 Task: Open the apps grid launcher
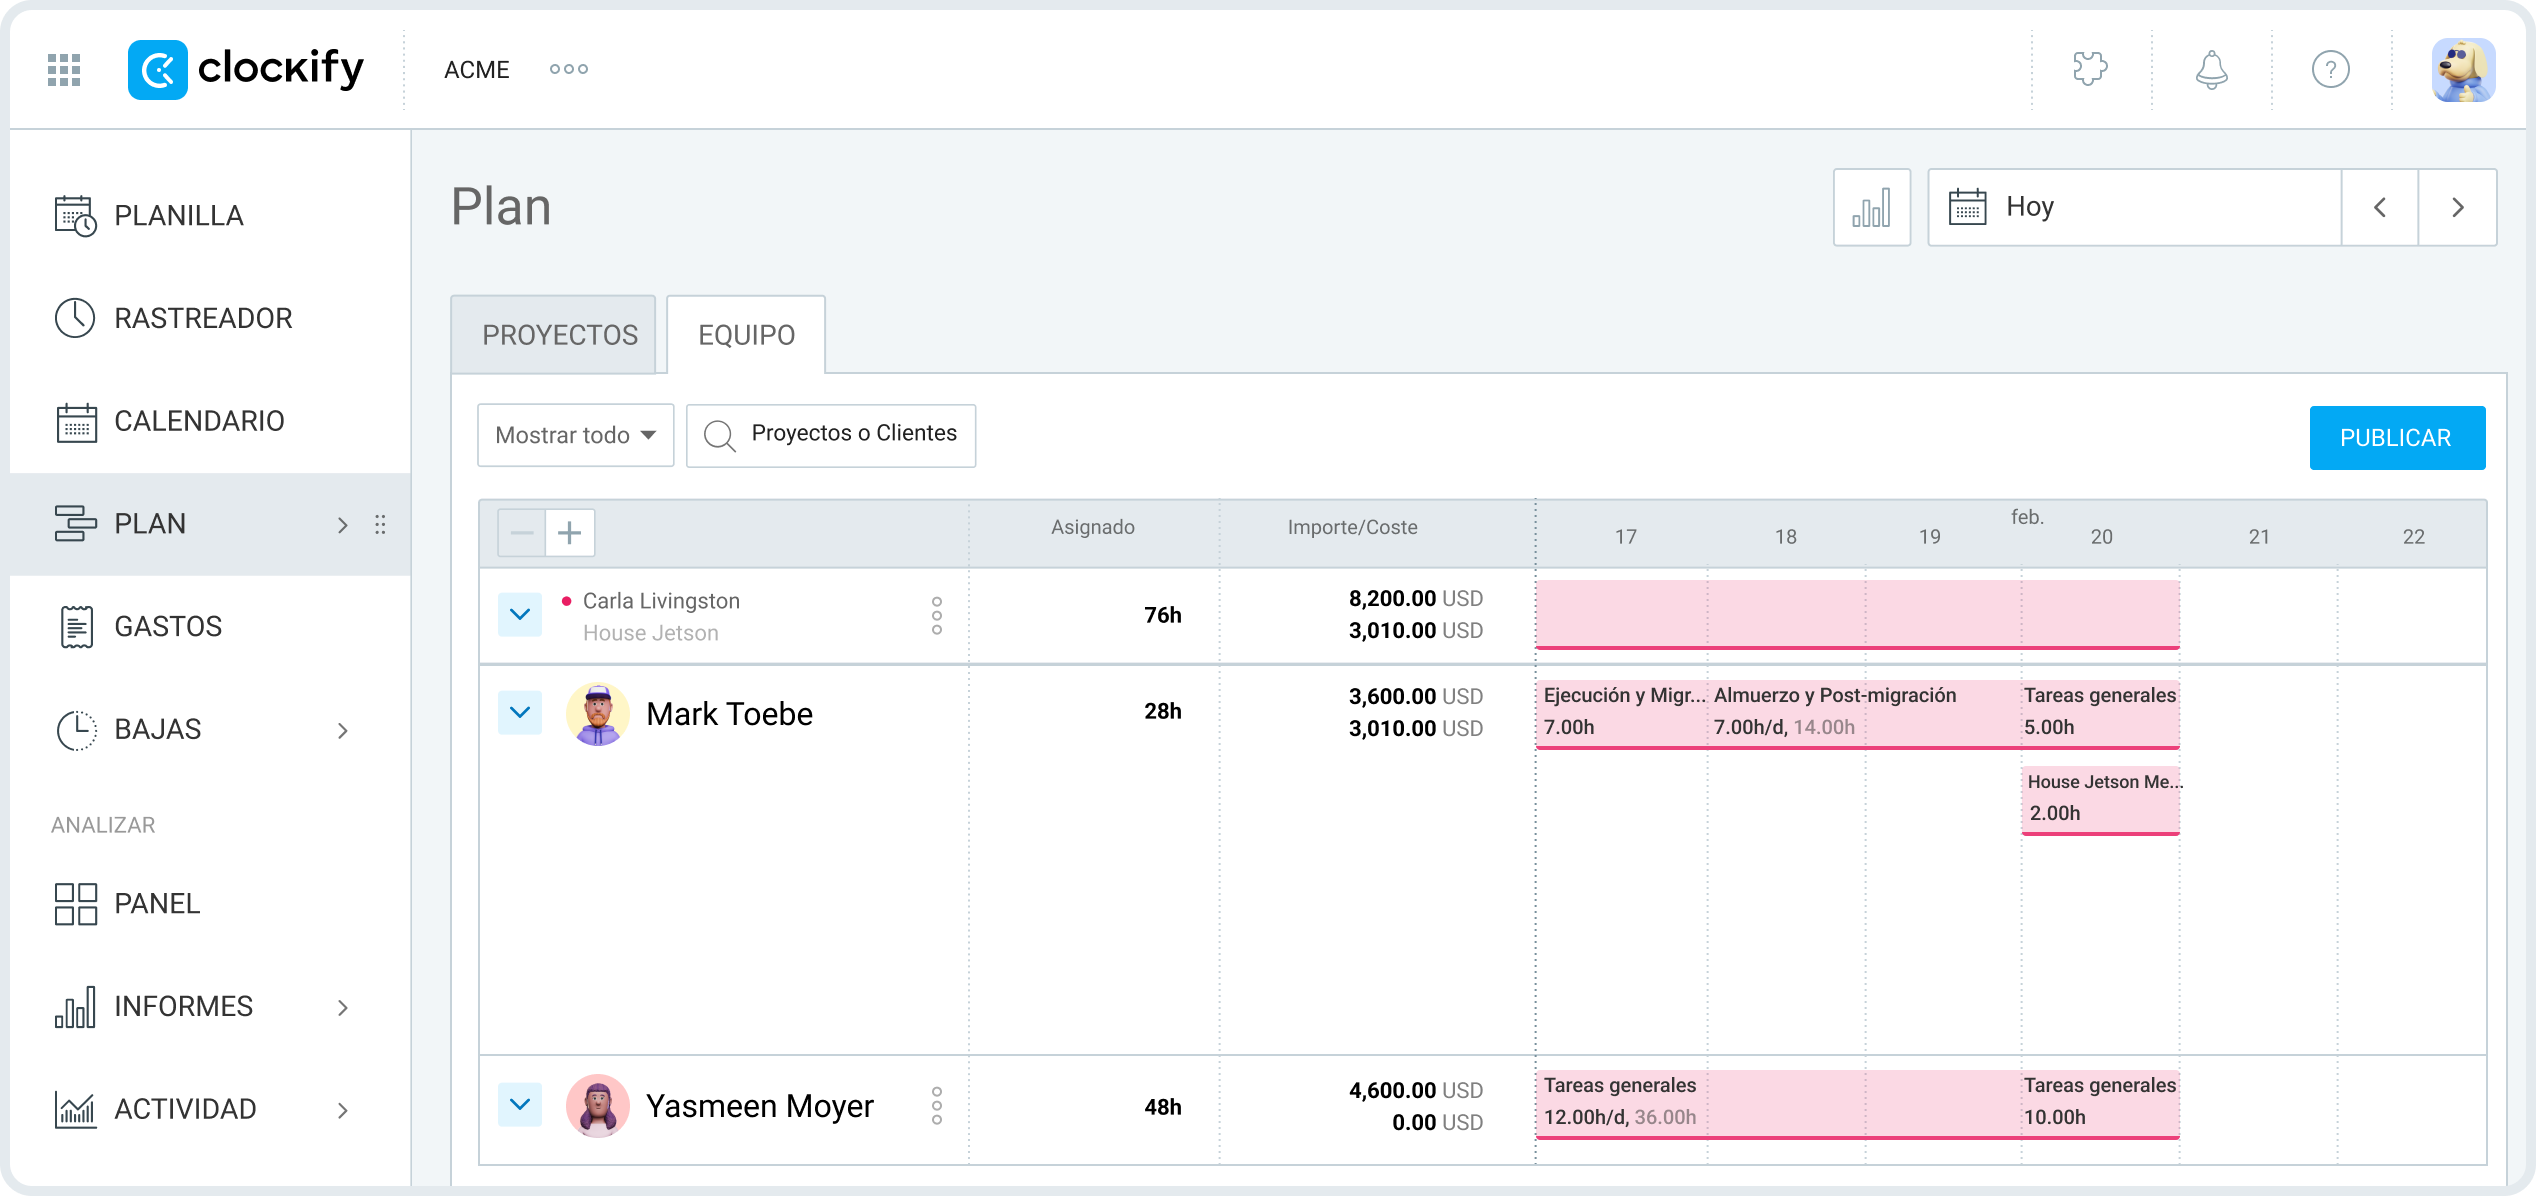tap(62, 69)
